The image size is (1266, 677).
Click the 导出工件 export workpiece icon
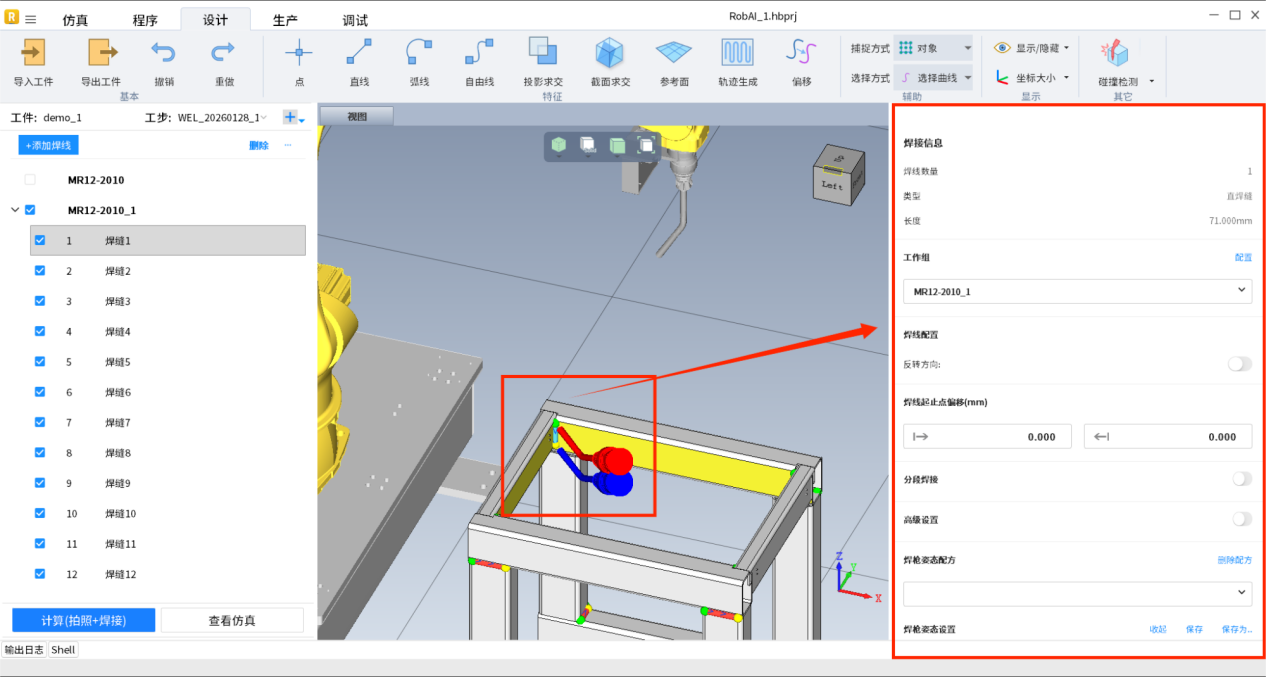(101, 53)
